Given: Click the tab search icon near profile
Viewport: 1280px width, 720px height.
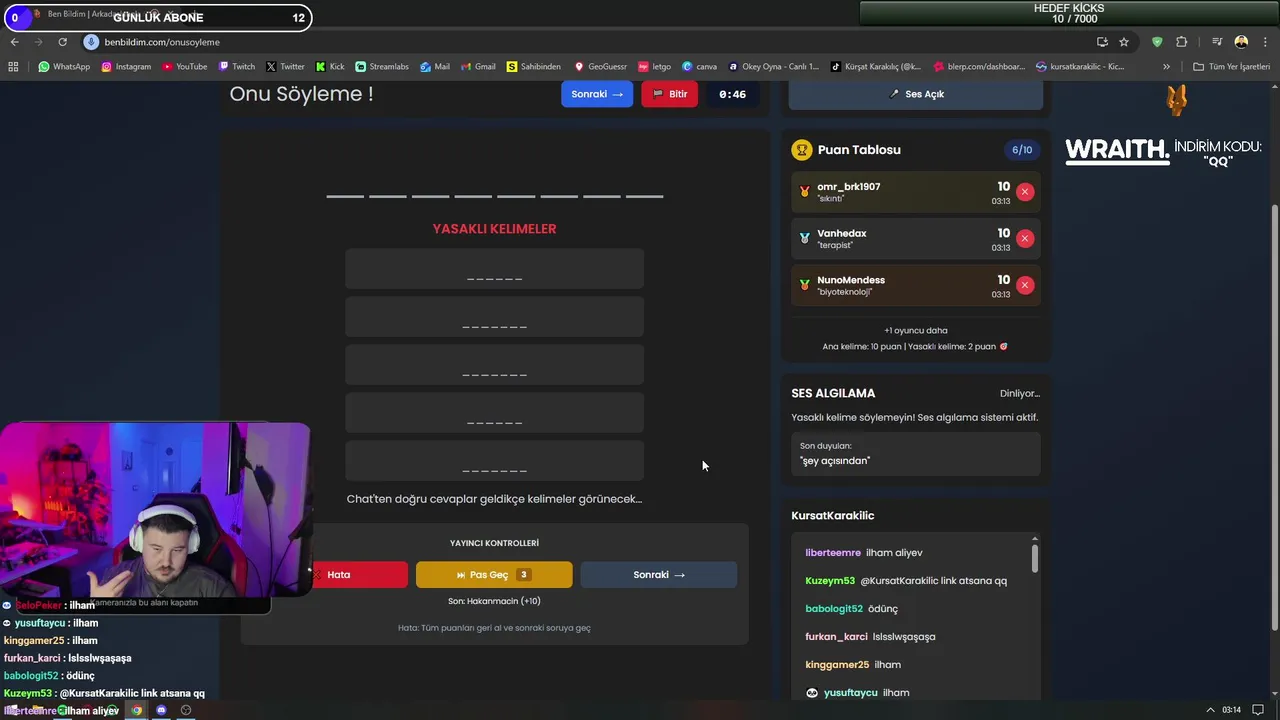Looking at the screenshot, I should 1217,42.
